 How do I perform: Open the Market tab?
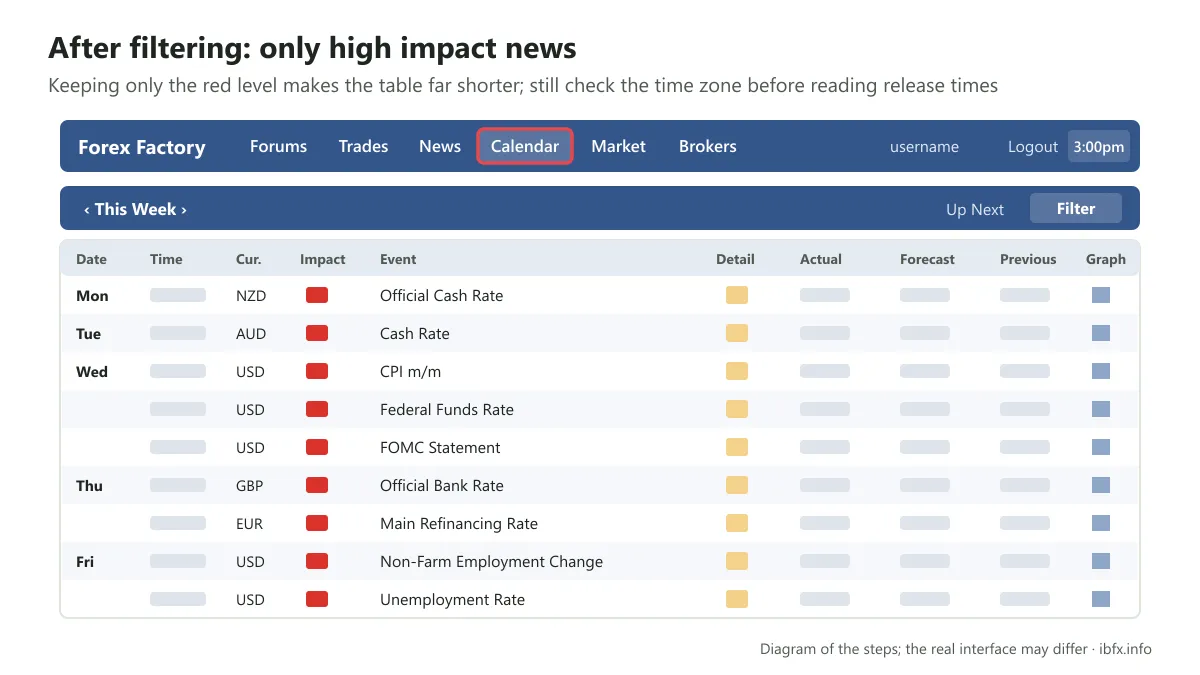pos(618,146)
